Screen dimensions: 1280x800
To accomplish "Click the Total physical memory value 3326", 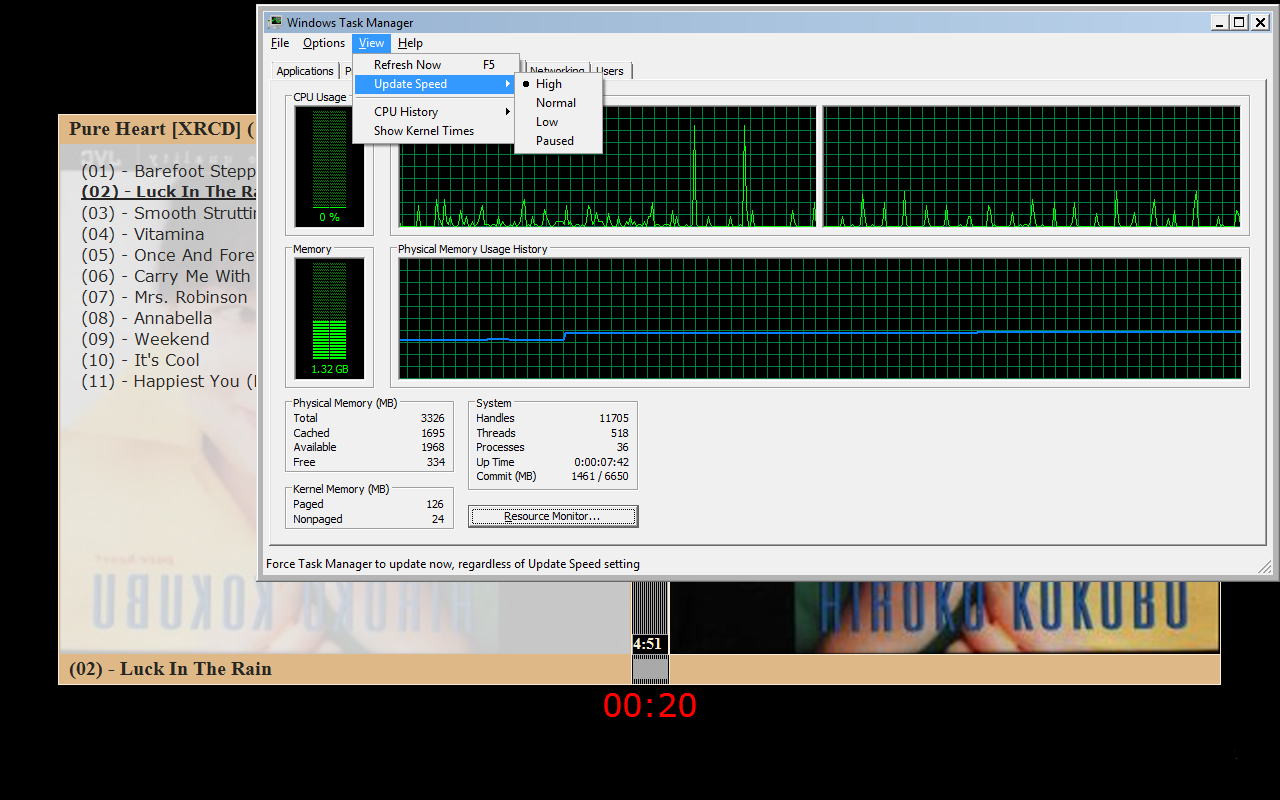I will tap(433, 418).
